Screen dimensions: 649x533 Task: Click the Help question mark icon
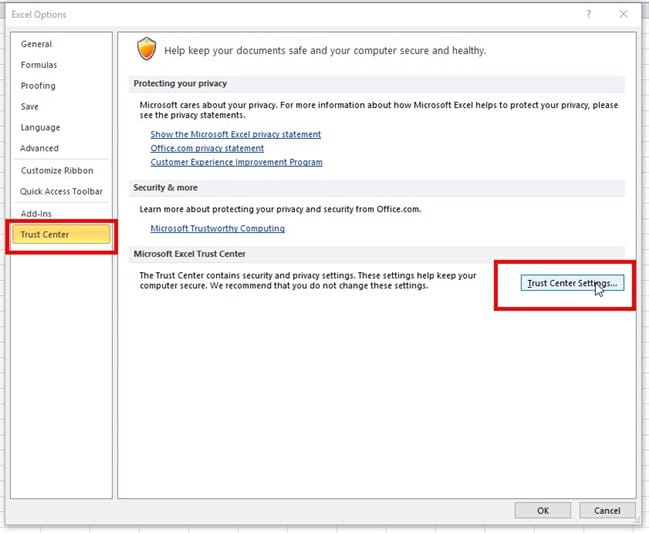[x=589, y=14]
